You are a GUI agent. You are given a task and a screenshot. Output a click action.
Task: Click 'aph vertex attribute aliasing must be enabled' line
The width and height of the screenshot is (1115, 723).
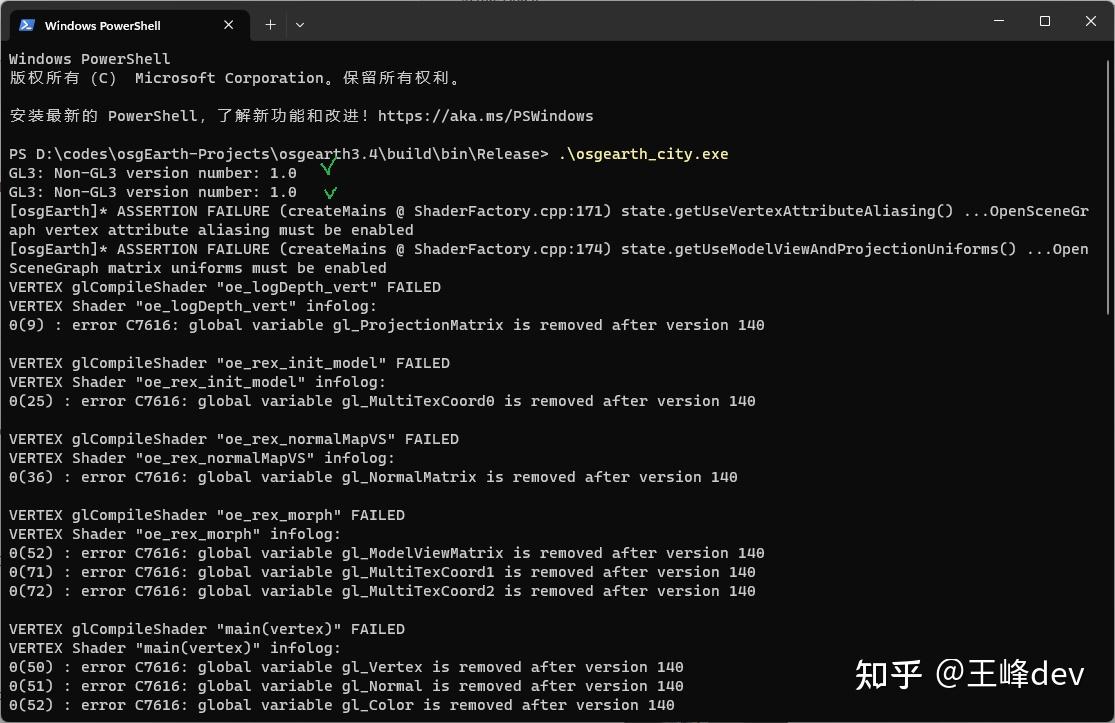(211, 230)
